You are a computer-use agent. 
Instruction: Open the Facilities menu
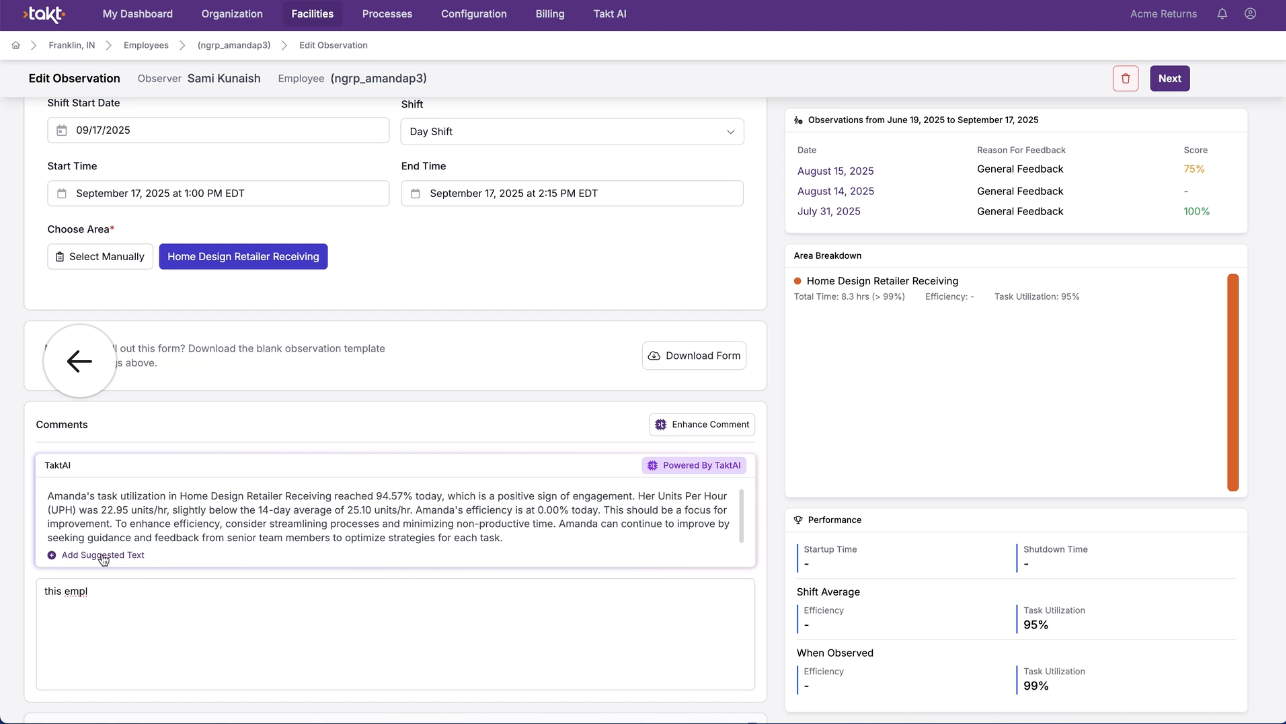[x=312, y=14]
